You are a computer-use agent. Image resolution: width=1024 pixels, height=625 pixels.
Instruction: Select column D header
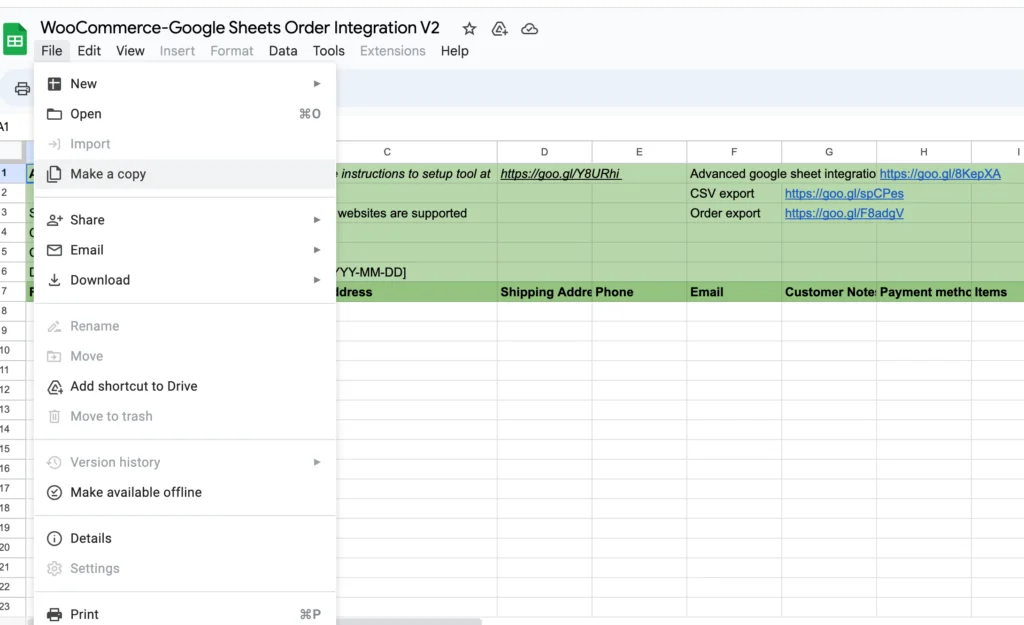545,152
